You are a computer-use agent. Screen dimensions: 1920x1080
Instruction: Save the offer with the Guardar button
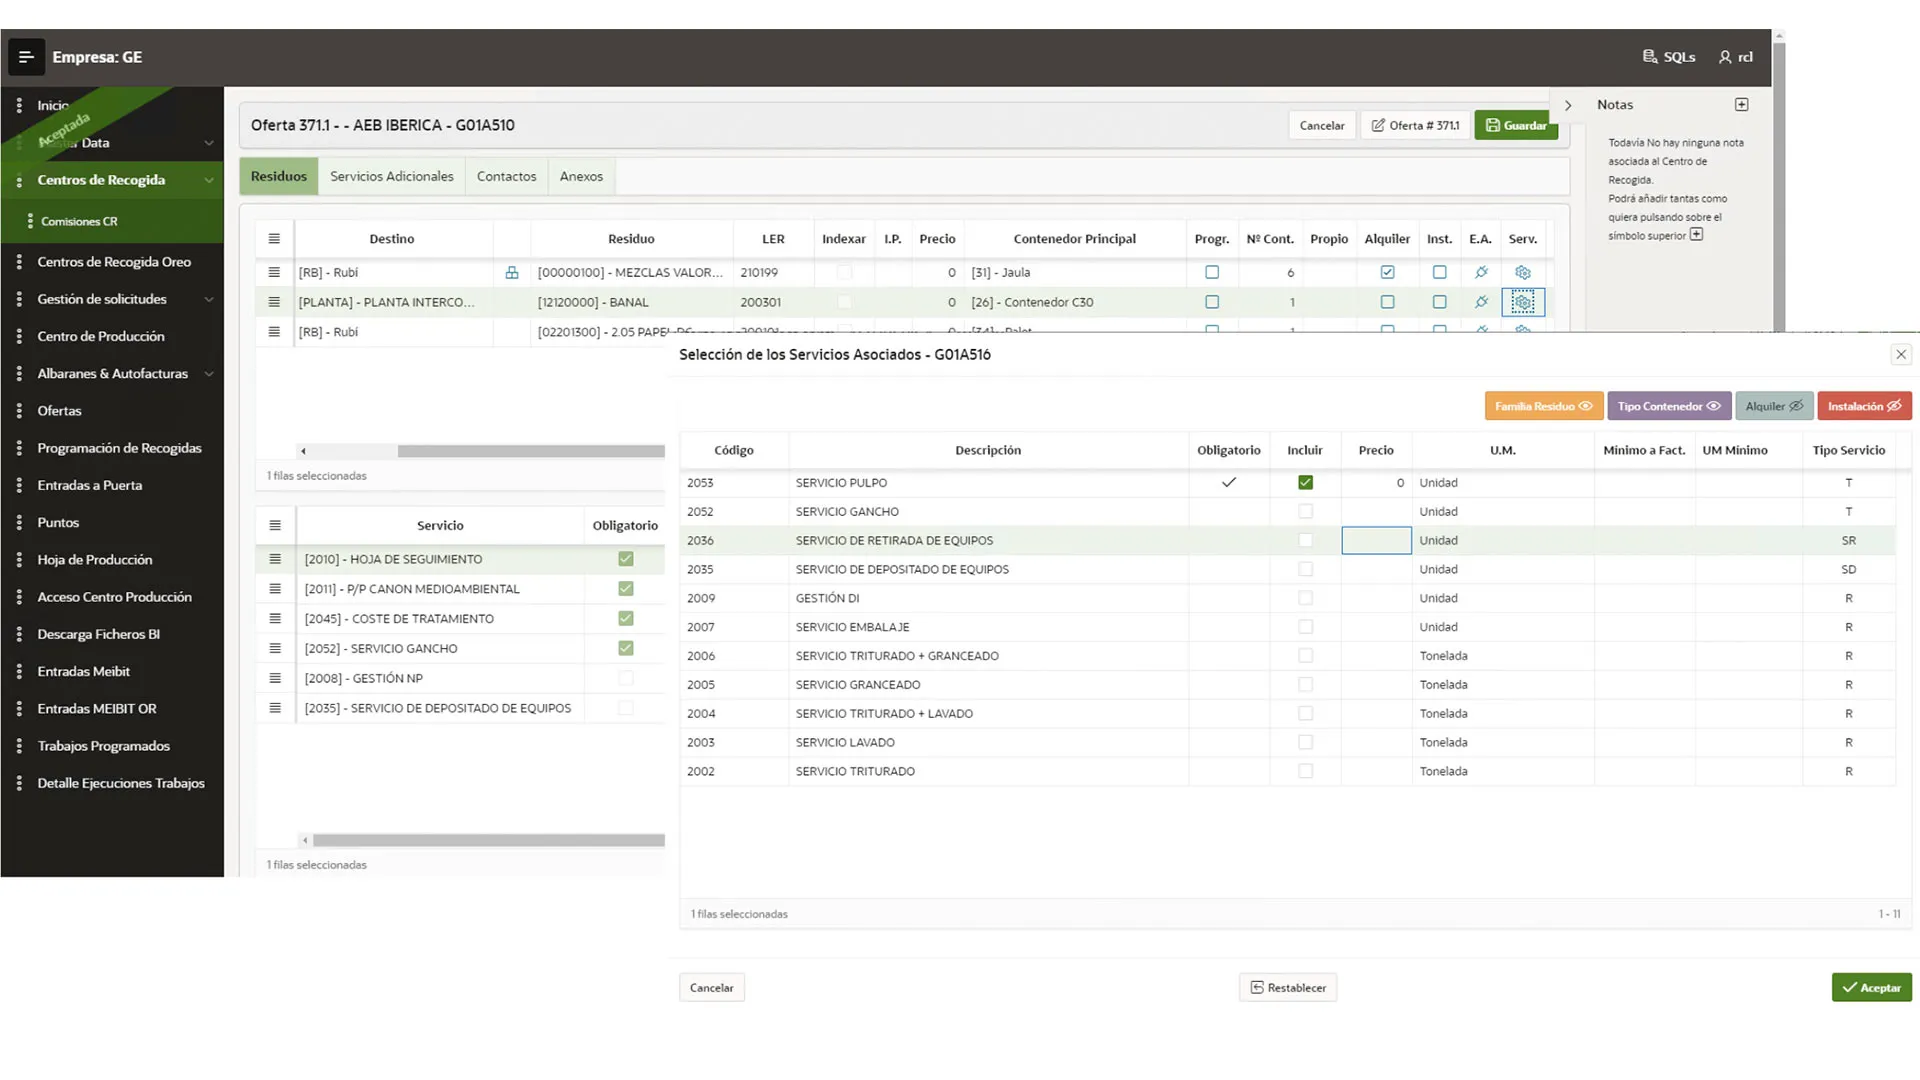coord(1516,125)
